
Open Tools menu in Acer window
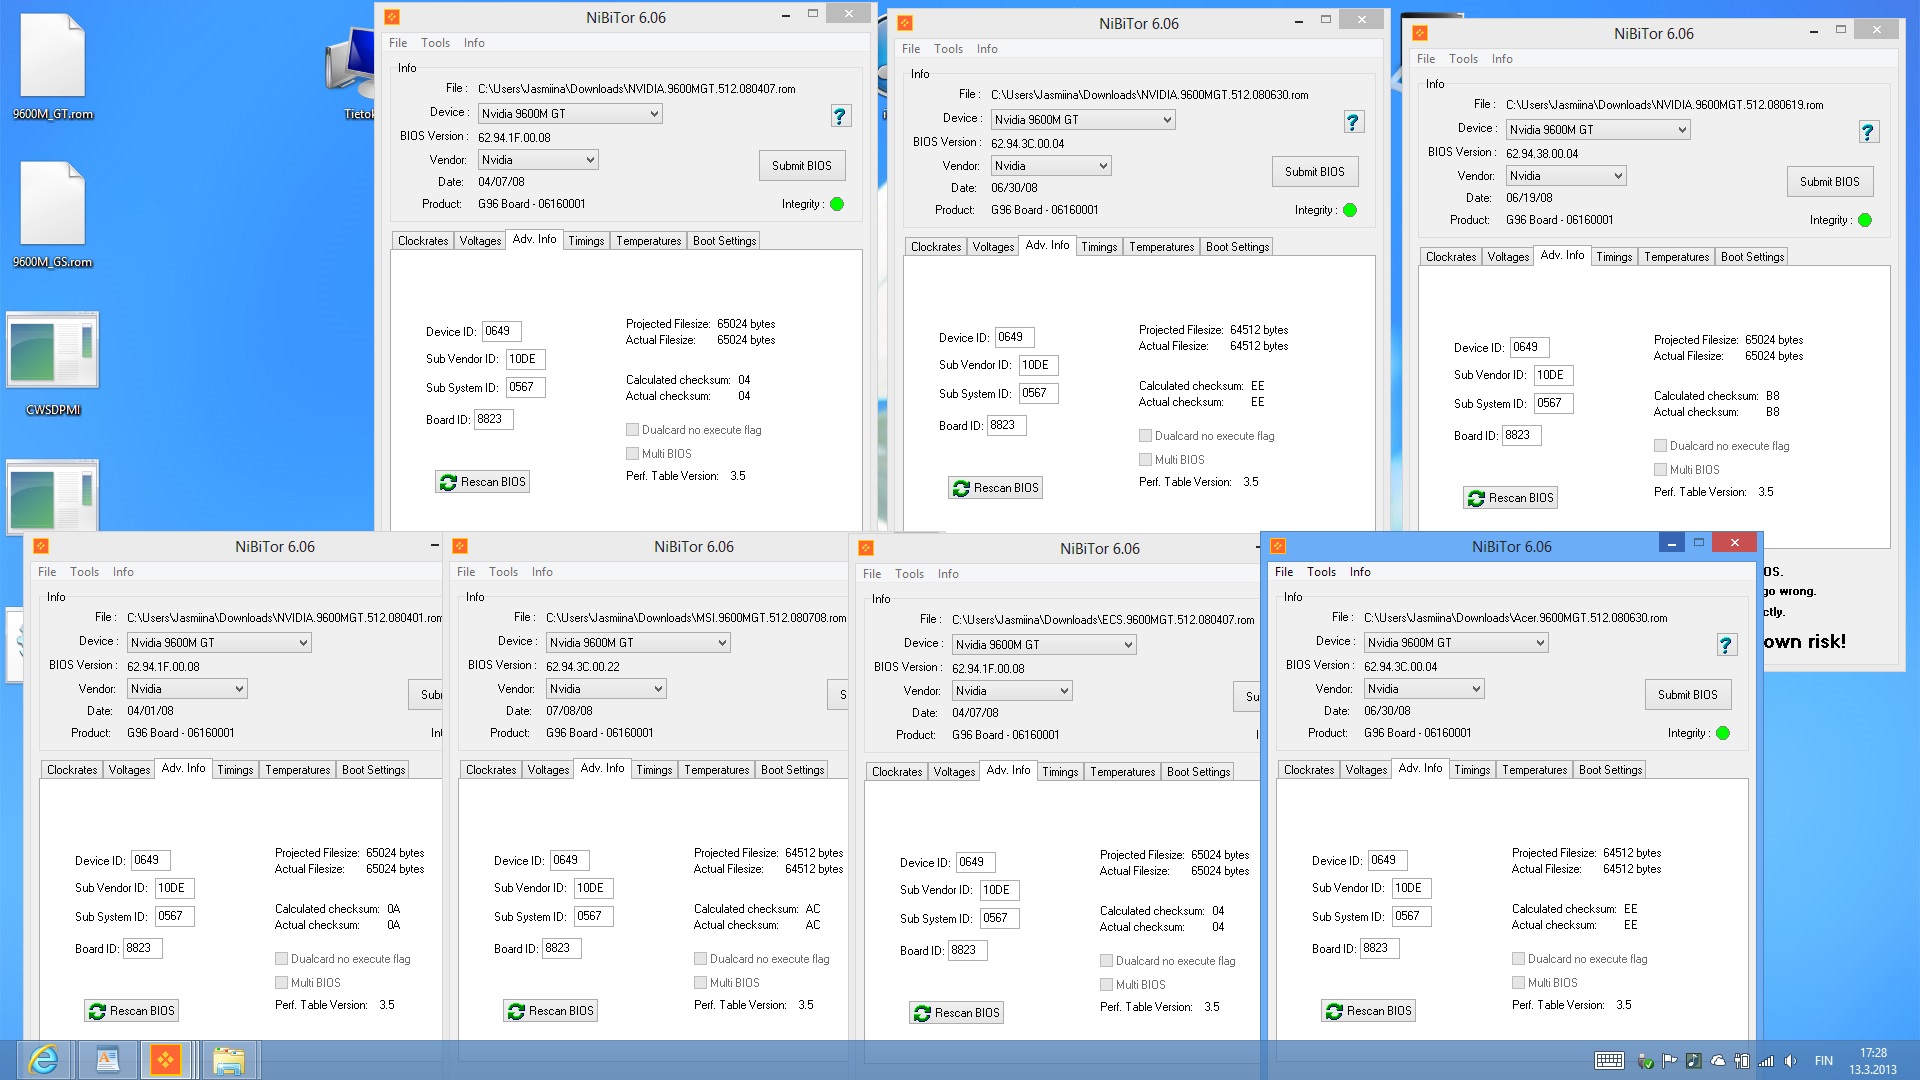(x=1321, y=572)
